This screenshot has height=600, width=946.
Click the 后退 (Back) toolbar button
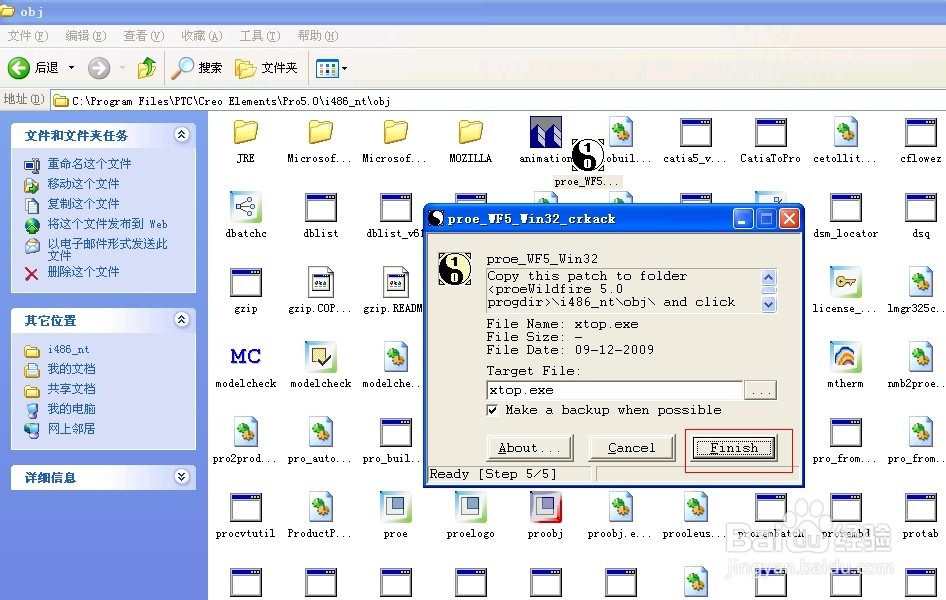pyautogui.click(x=34, y=68)
